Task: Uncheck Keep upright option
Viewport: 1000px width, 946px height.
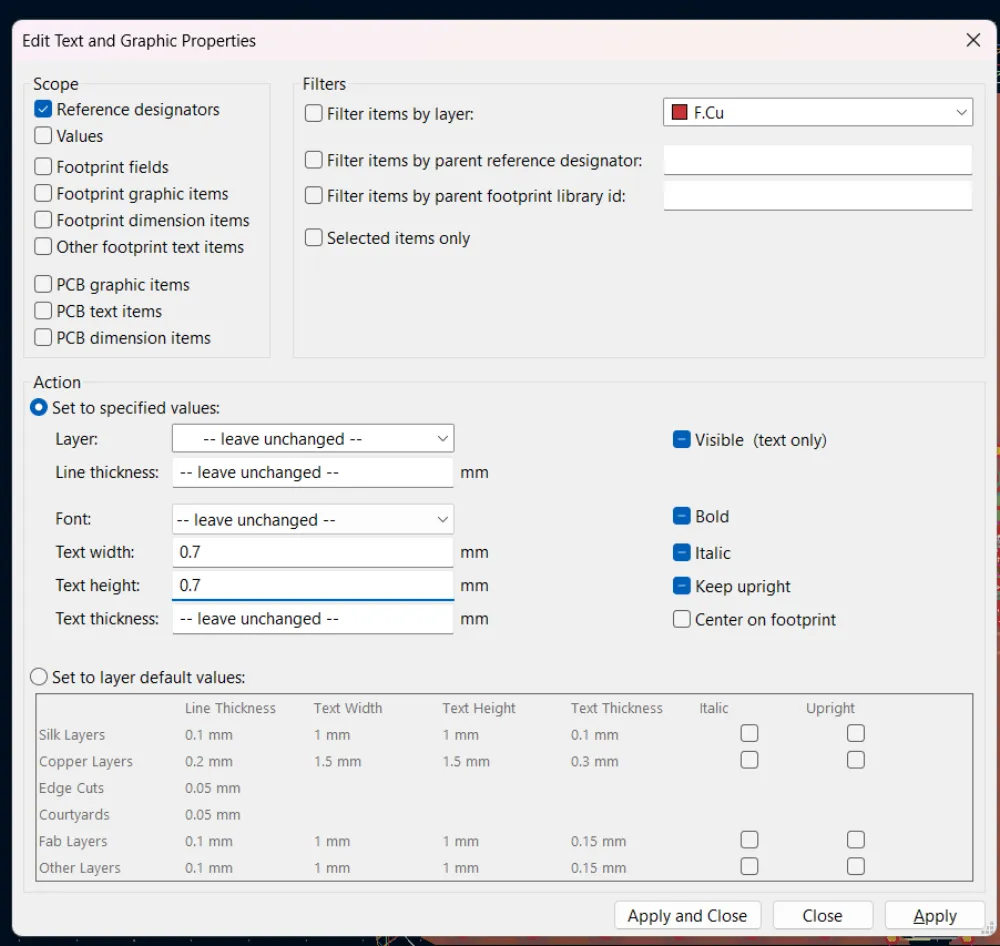Action: tap(681, 586)
